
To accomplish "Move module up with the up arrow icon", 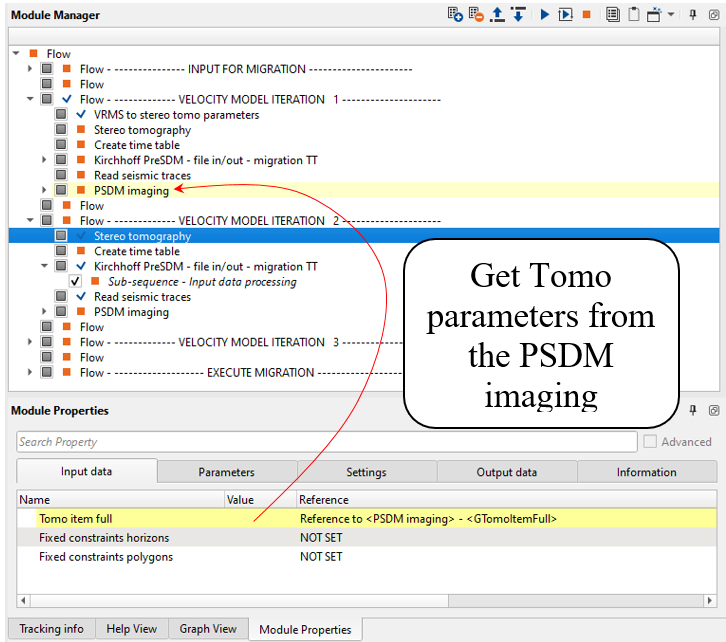I will coord(498,15).
